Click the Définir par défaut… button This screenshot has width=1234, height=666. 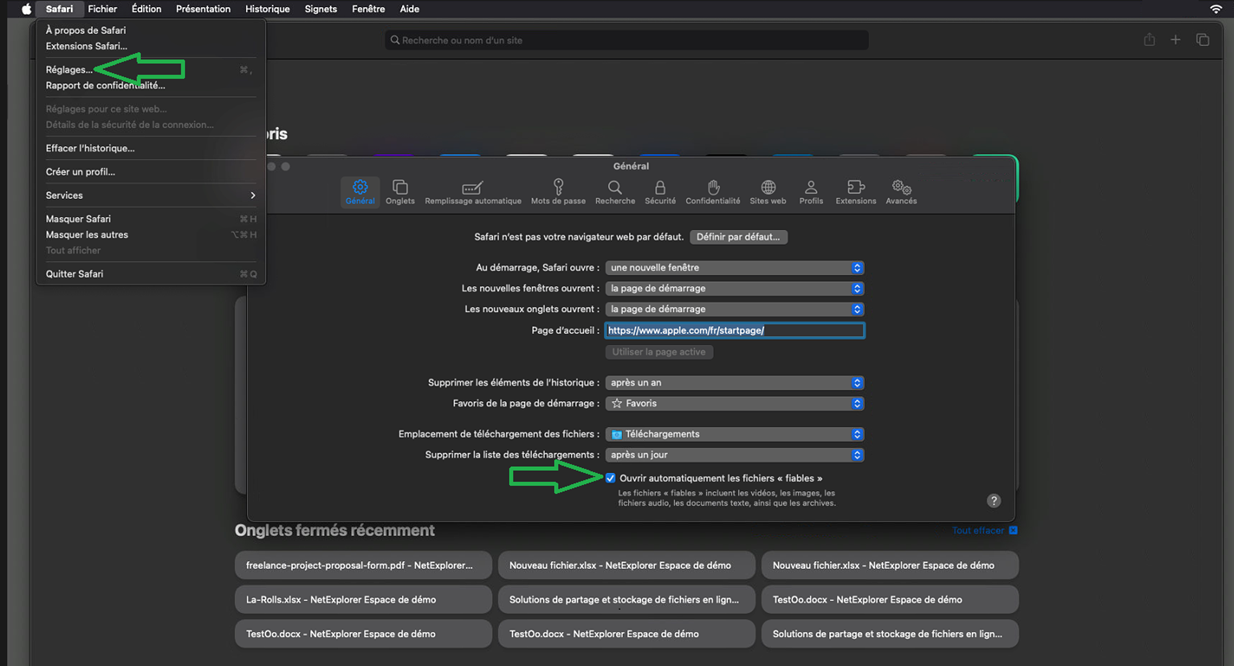(739, 237)
